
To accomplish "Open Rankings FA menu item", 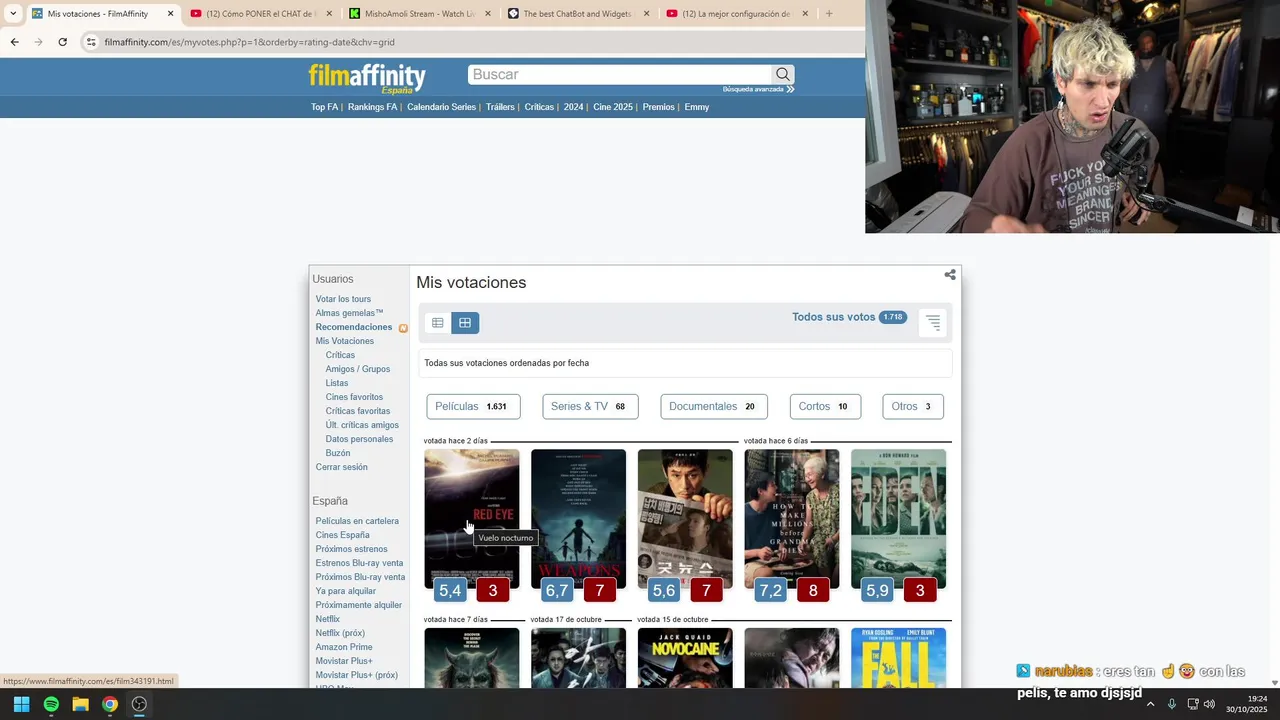I will [372, 107].
